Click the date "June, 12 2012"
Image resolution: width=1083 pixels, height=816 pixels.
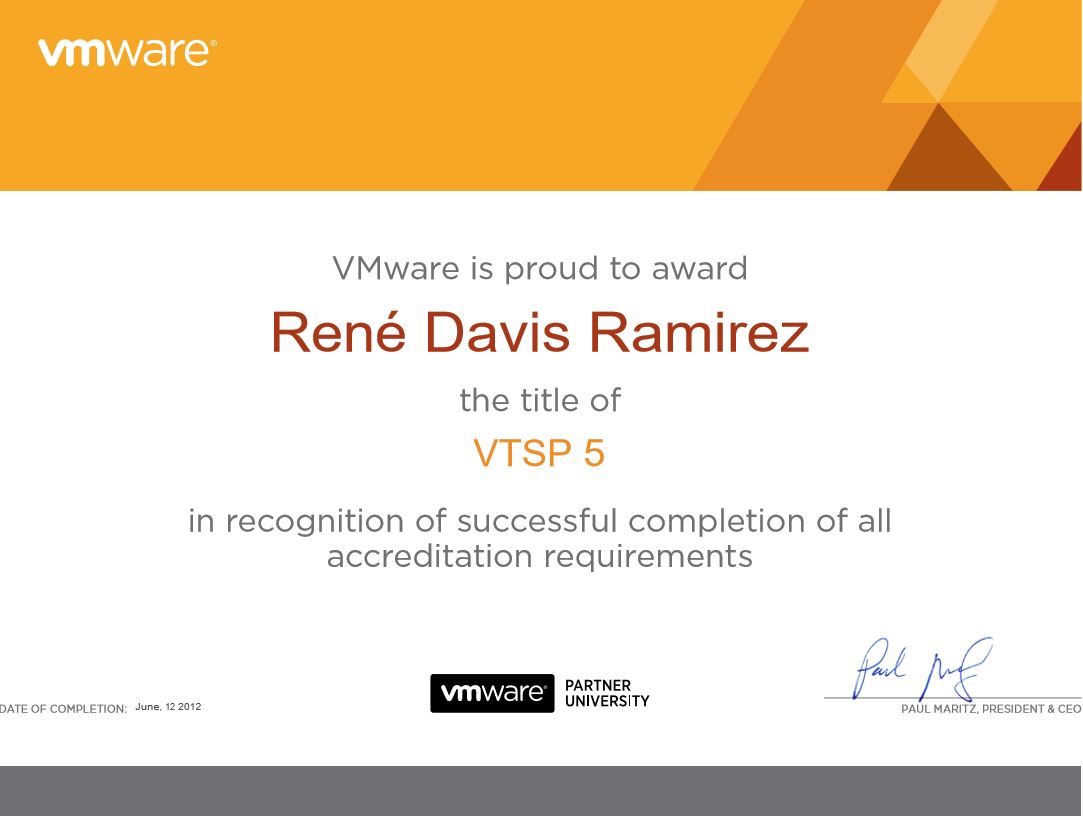169,707
